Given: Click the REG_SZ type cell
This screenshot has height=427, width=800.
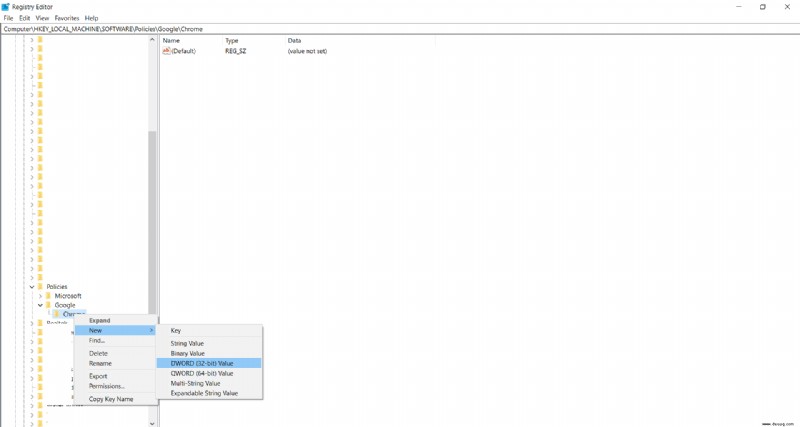Looking at the screenshot, I should click(235, 51).
